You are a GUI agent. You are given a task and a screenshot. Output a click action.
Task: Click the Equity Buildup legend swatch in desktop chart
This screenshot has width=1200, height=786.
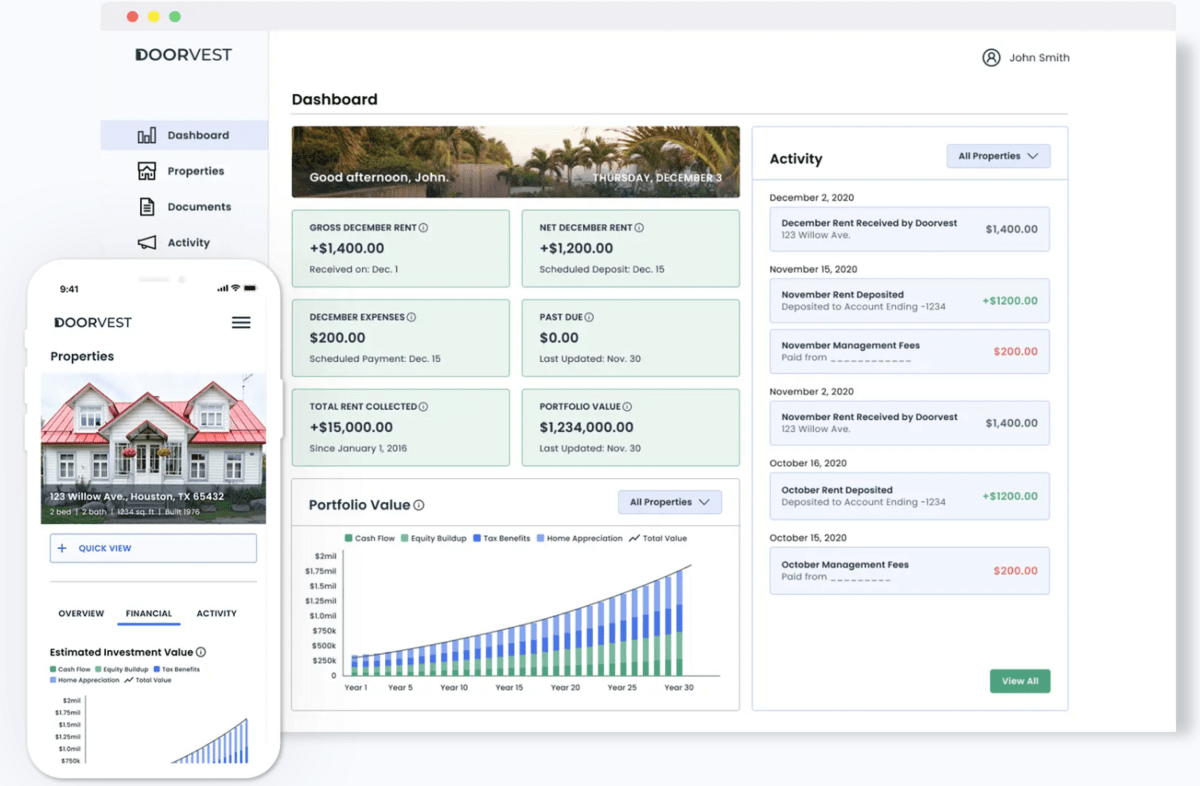click(405, 538)
